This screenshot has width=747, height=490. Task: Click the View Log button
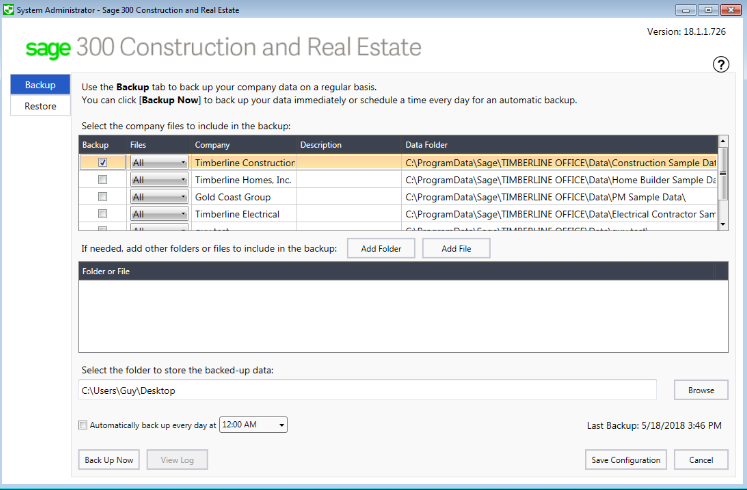pos(177,460)
